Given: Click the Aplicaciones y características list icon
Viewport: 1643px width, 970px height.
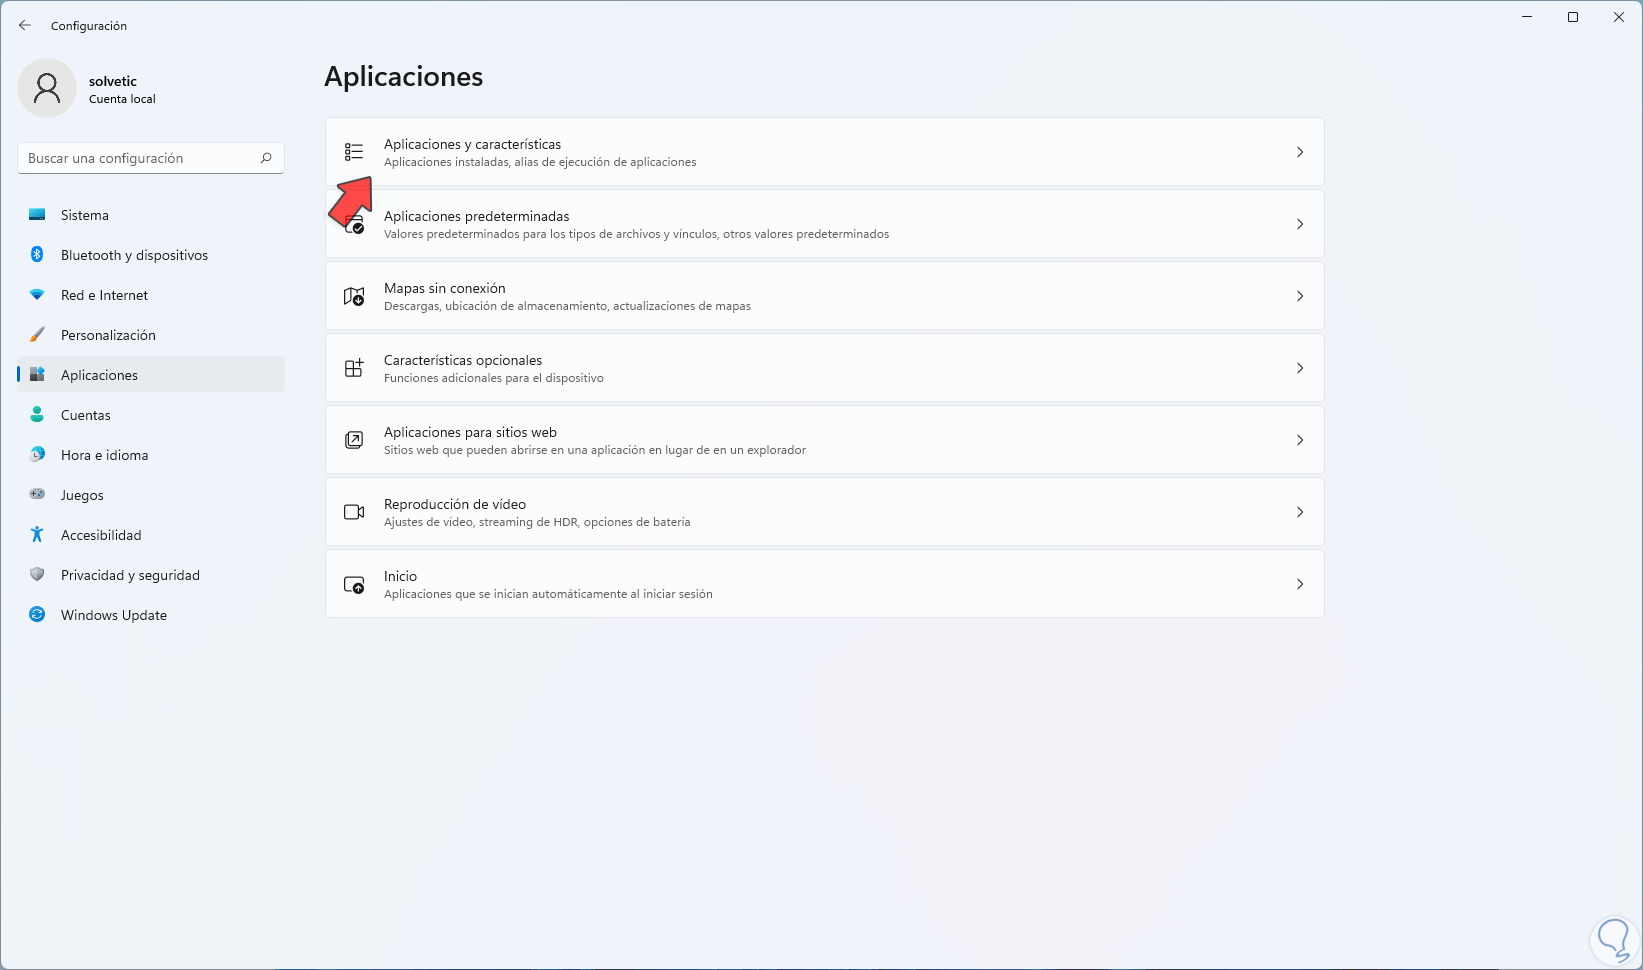Looking at the screenshot, I should point(354,152).
